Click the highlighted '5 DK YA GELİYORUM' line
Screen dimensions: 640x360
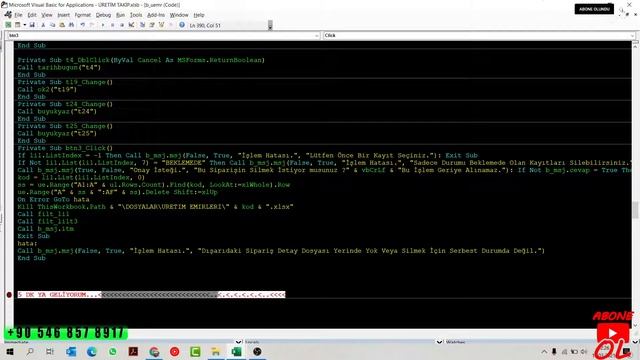pyautogui.click(x=151, y=294)
